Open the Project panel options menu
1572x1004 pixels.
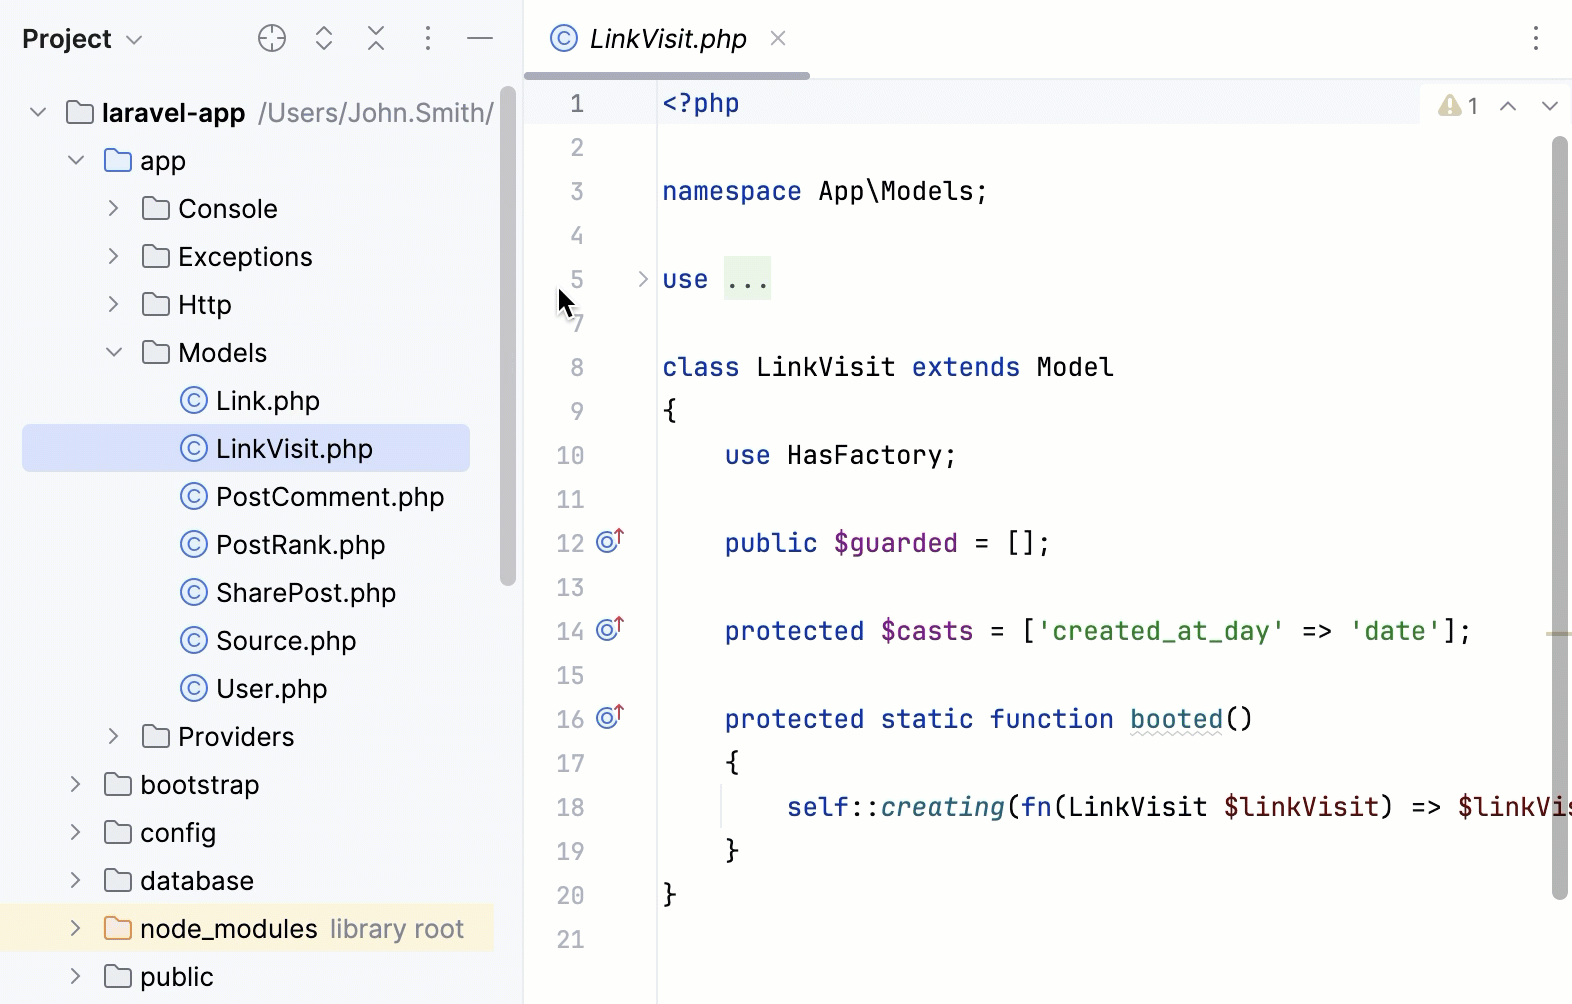pos(428,39)
